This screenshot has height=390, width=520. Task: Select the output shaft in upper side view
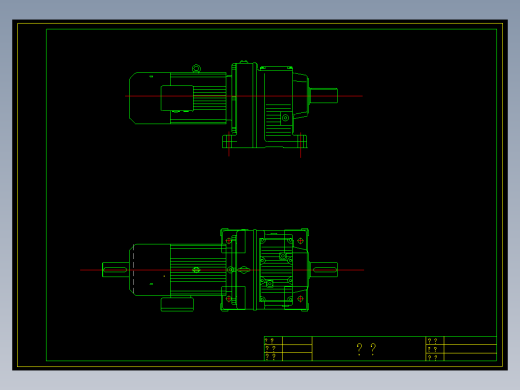click(x=324, y=96)
